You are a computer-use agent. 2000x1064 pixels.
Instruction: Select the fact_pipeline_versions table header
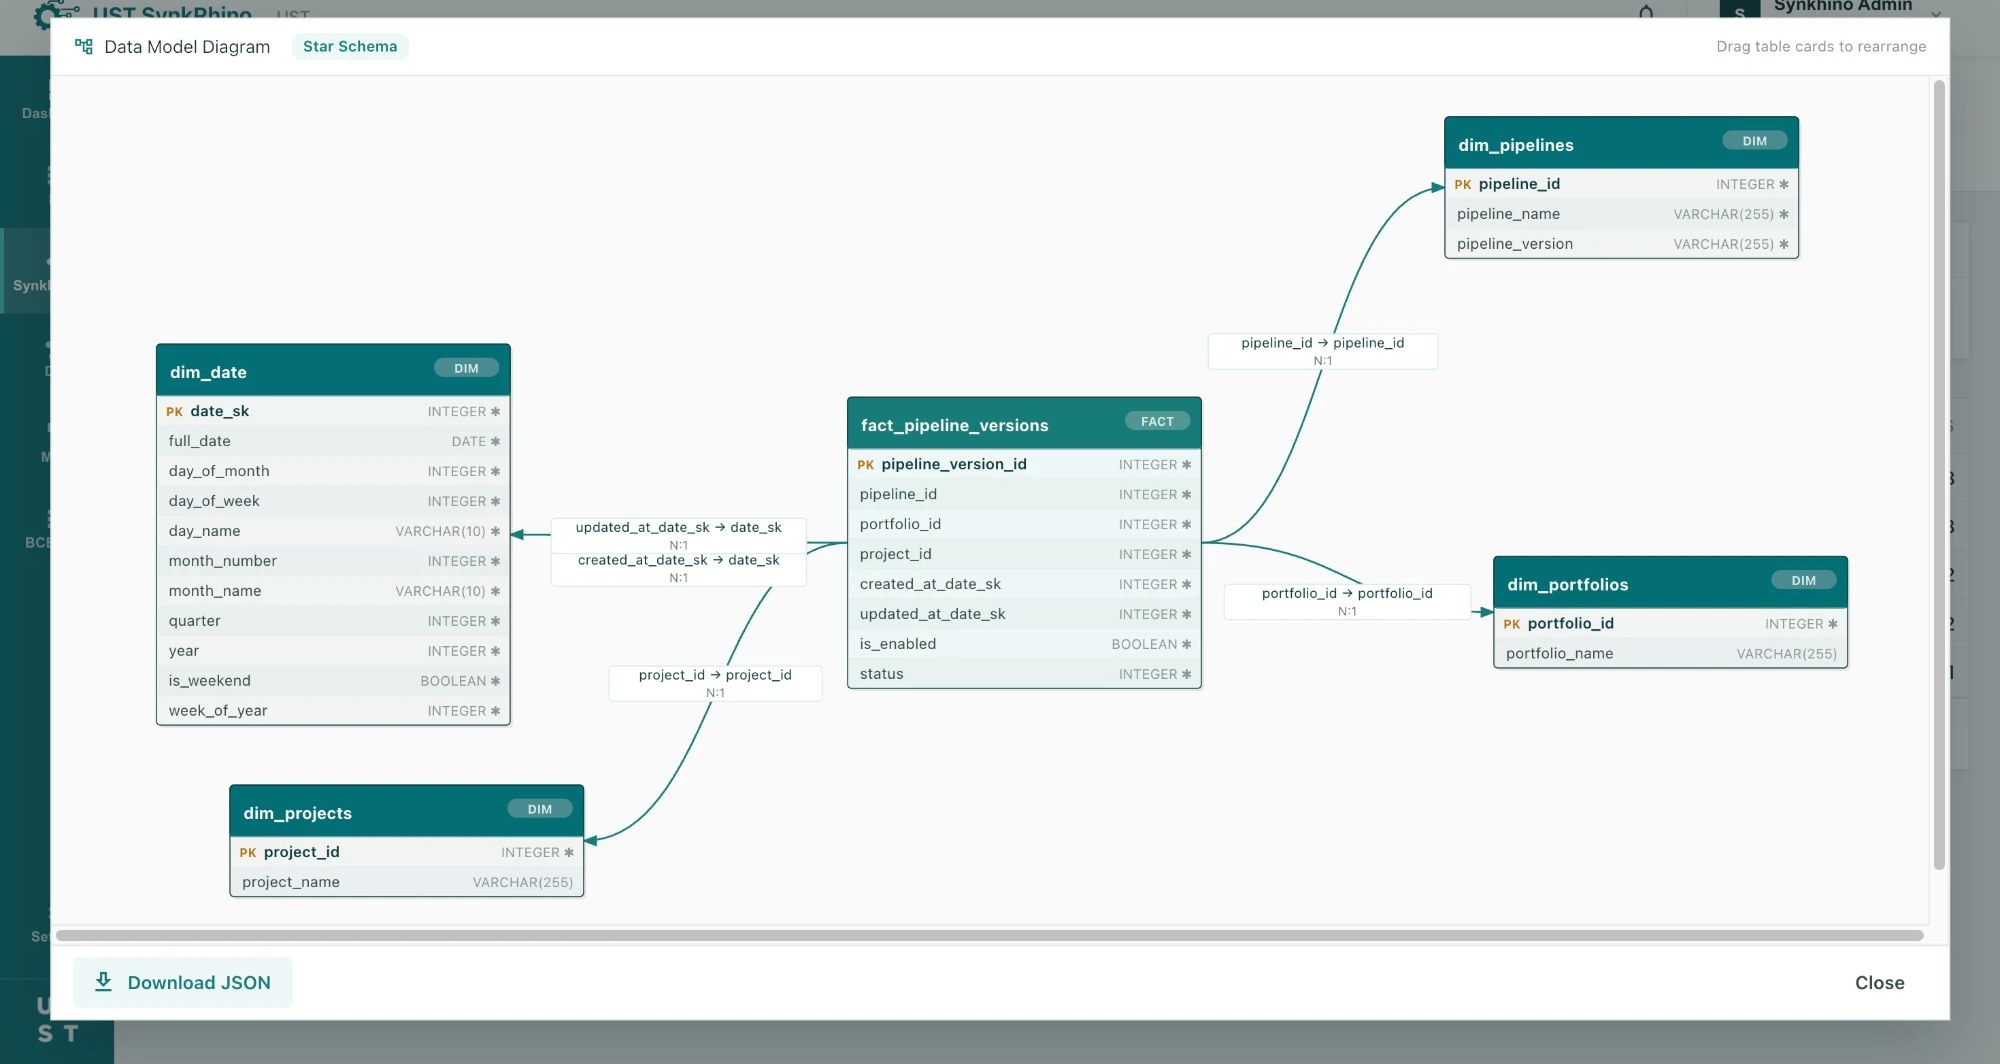click(1024, 424)
